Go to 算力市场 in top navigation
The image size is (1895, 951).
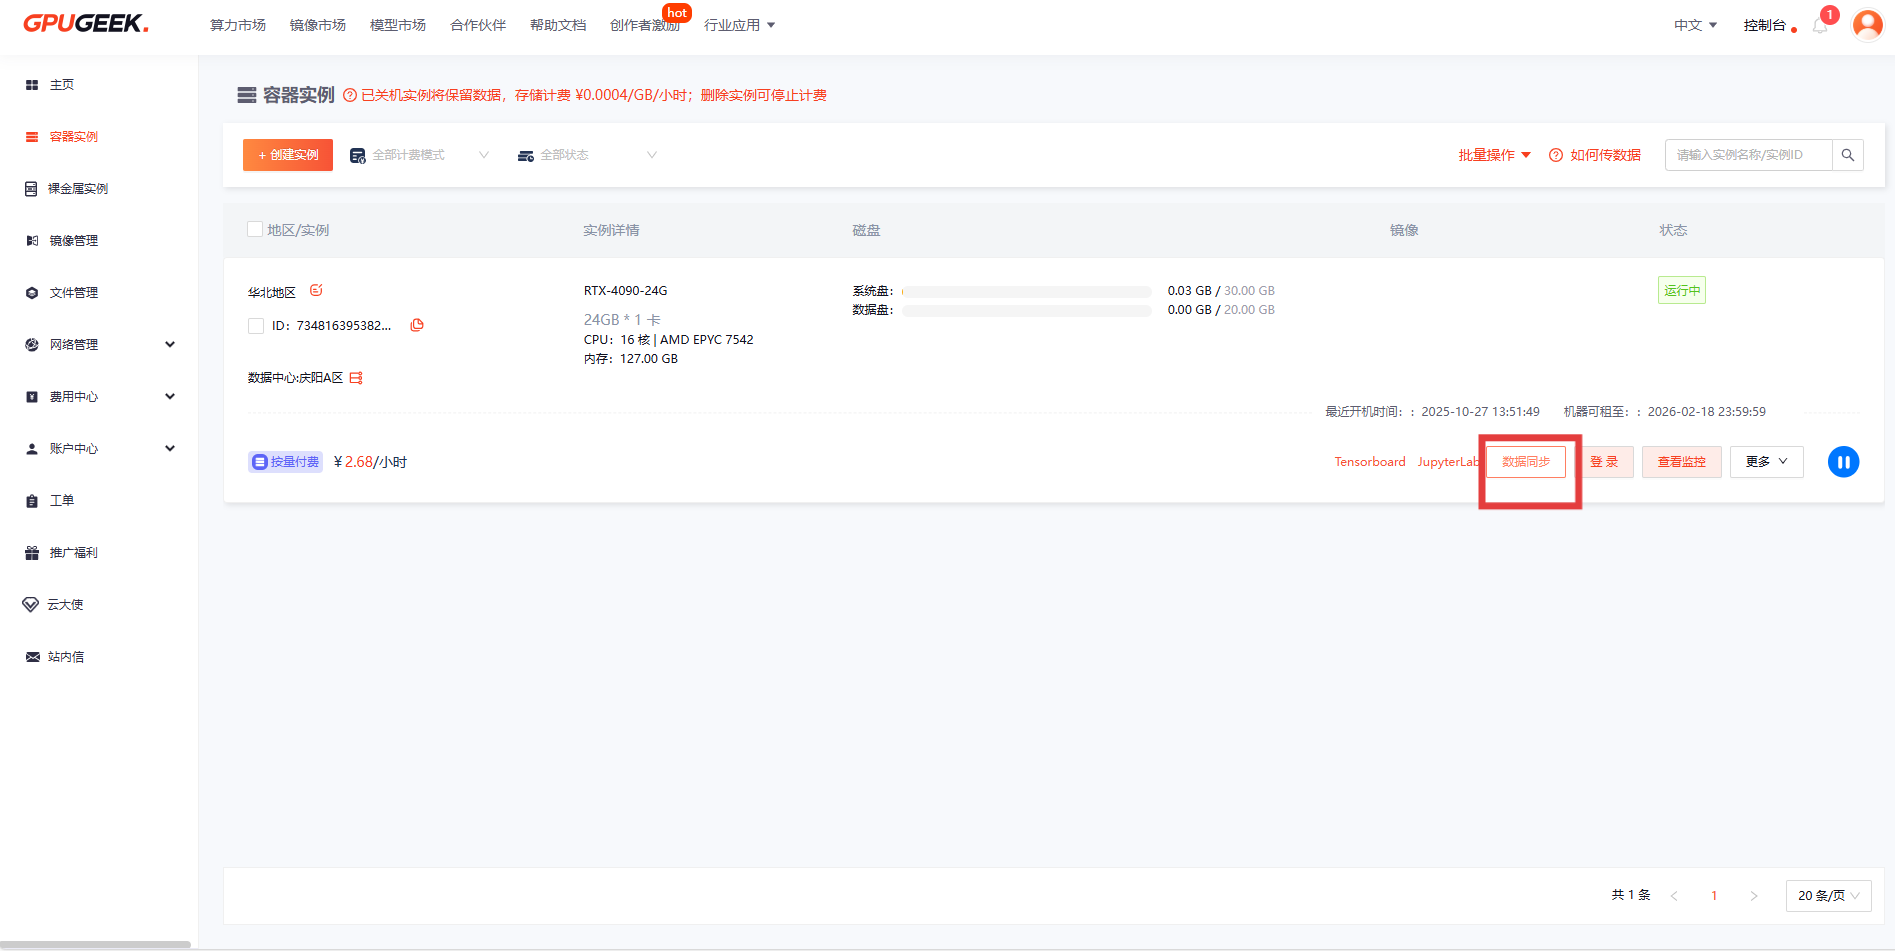[238, 25]
